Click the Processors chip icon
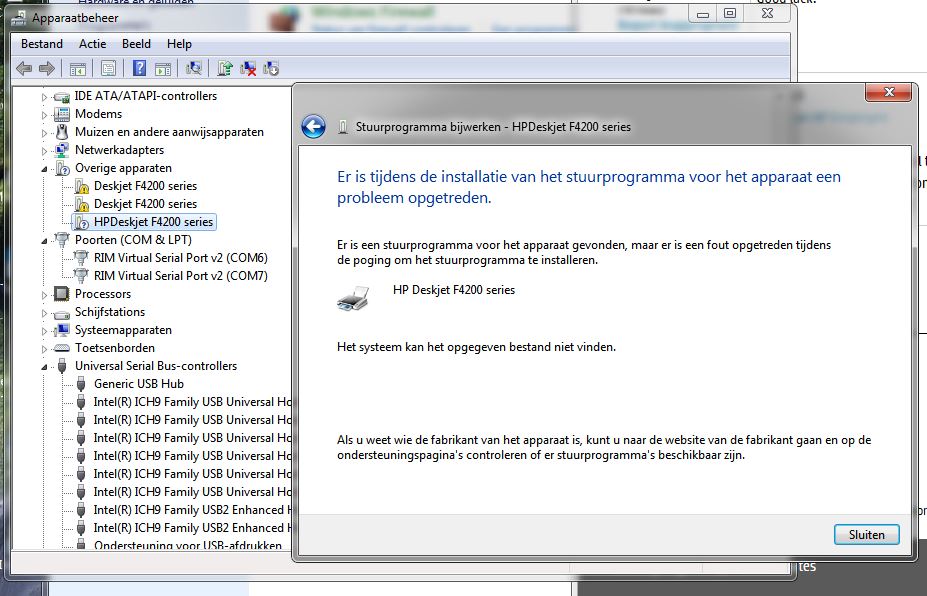Viewport: 927px width, 596px height. tap(61, 294)
